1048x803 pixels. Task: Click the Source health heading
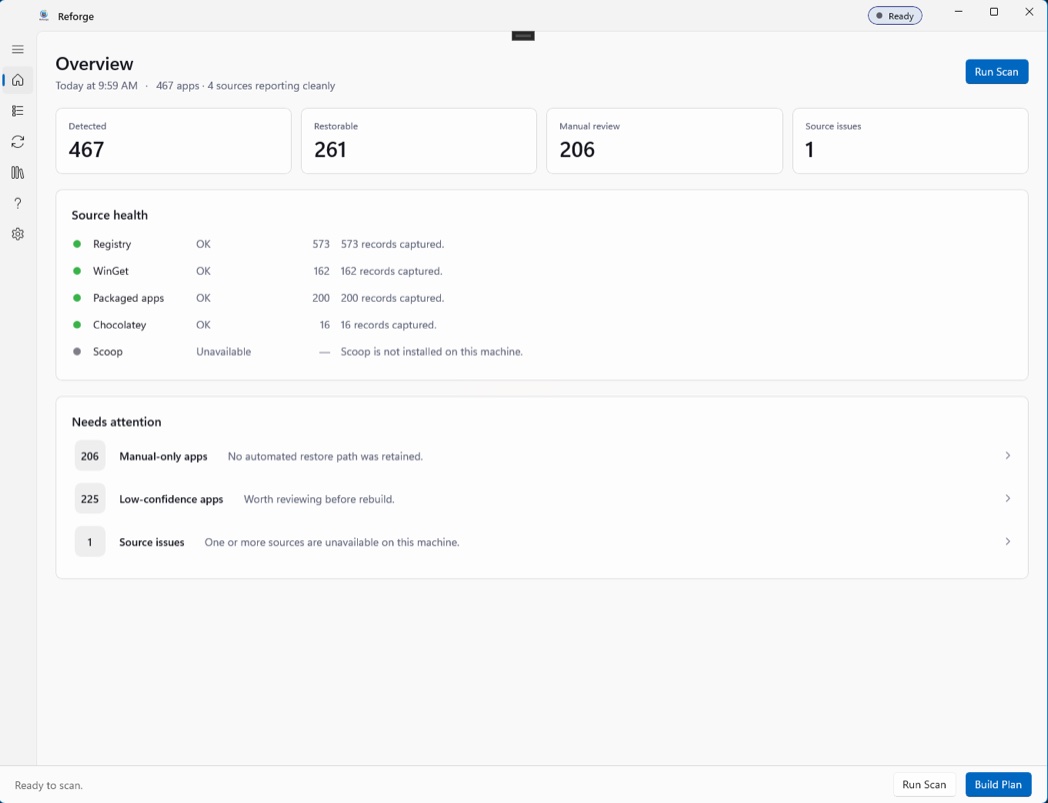(110, 215)
